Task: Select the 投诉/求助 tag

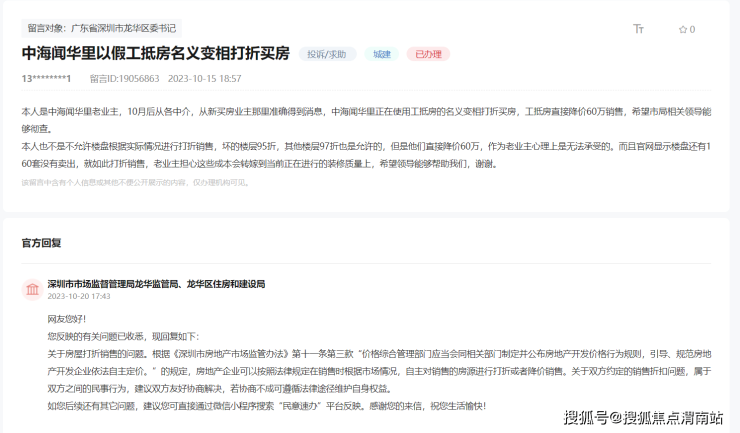Action: tap(327, 54)
